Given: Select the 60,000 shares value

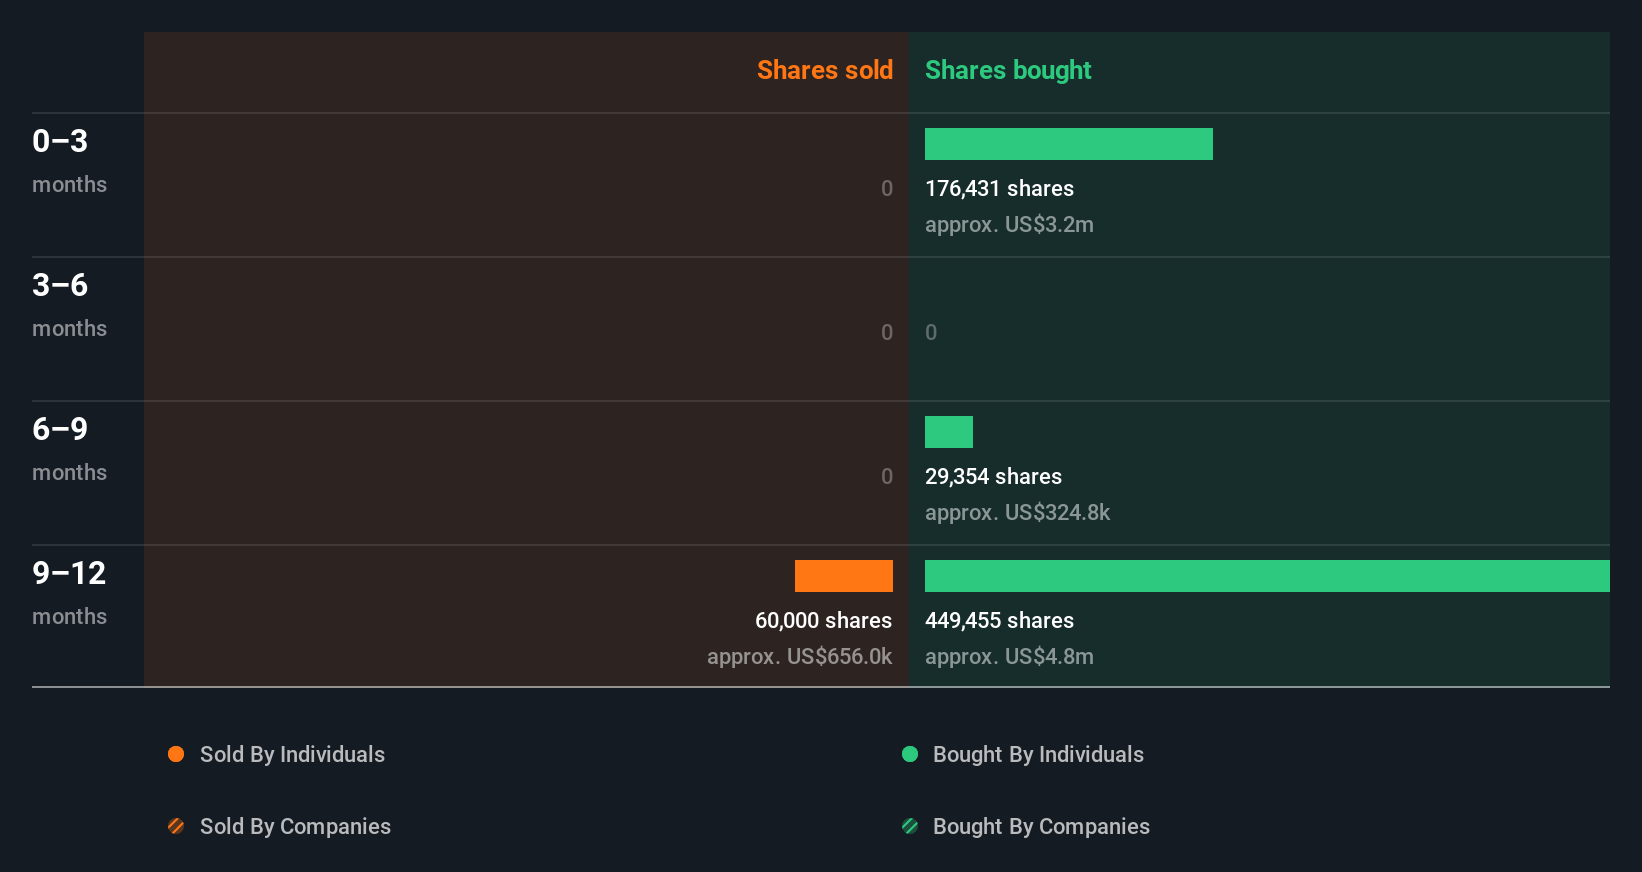Looking at the screenshot, I should tap(823, 621).
